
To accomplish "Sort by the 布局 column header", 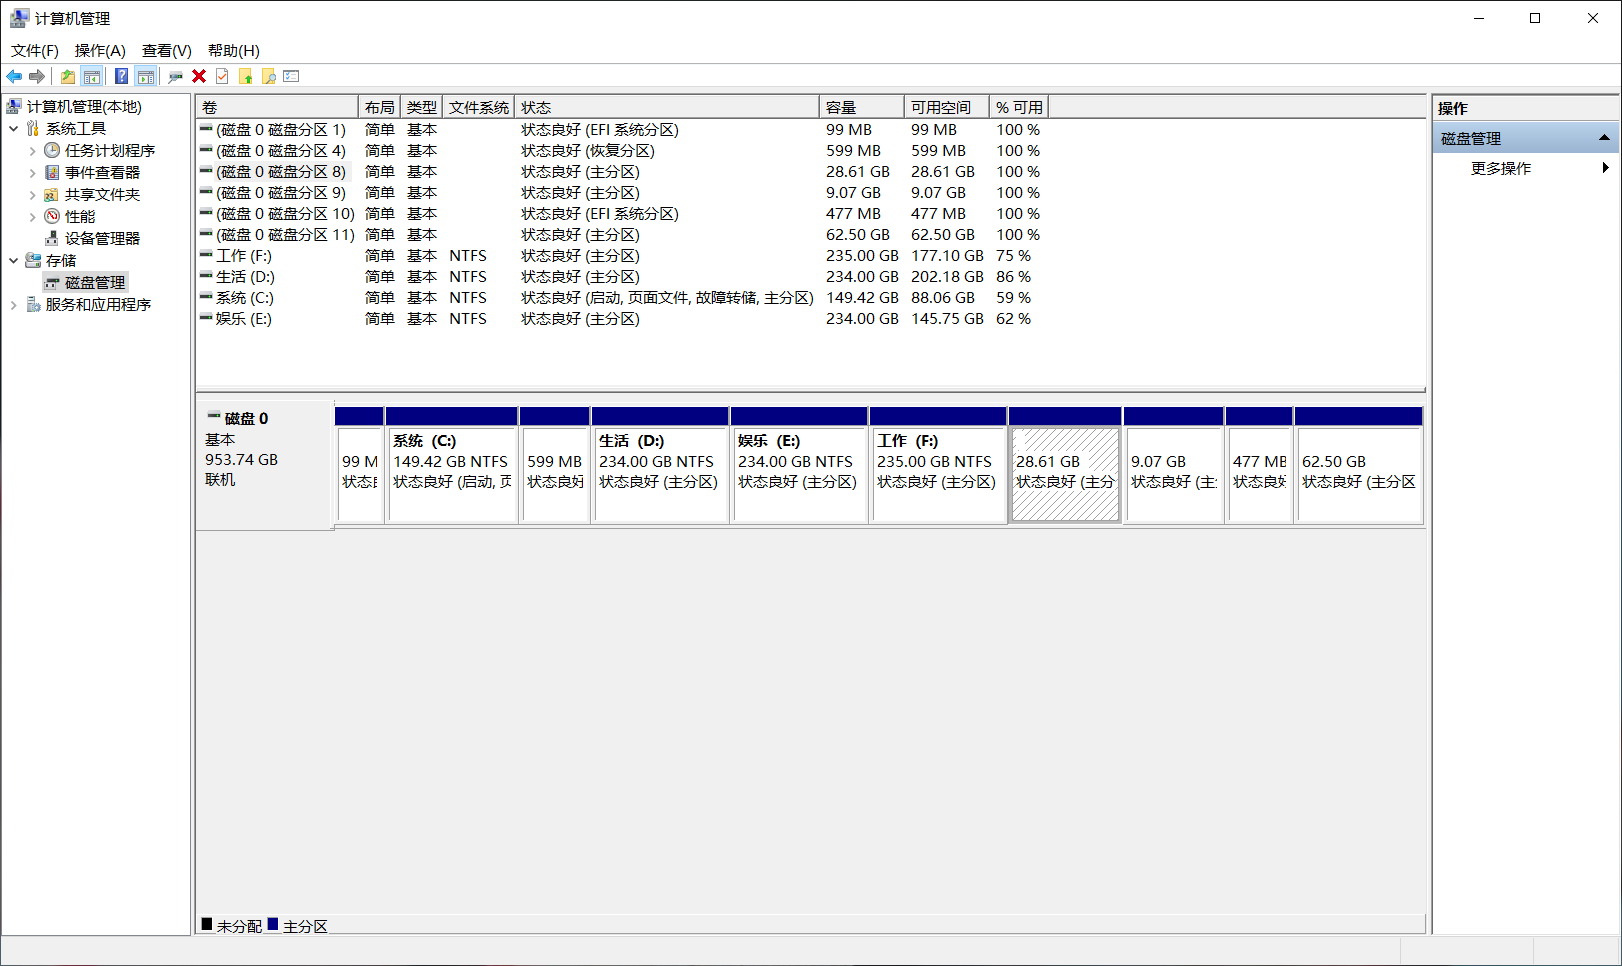I will pyautogui.click(x=379, y=107).
